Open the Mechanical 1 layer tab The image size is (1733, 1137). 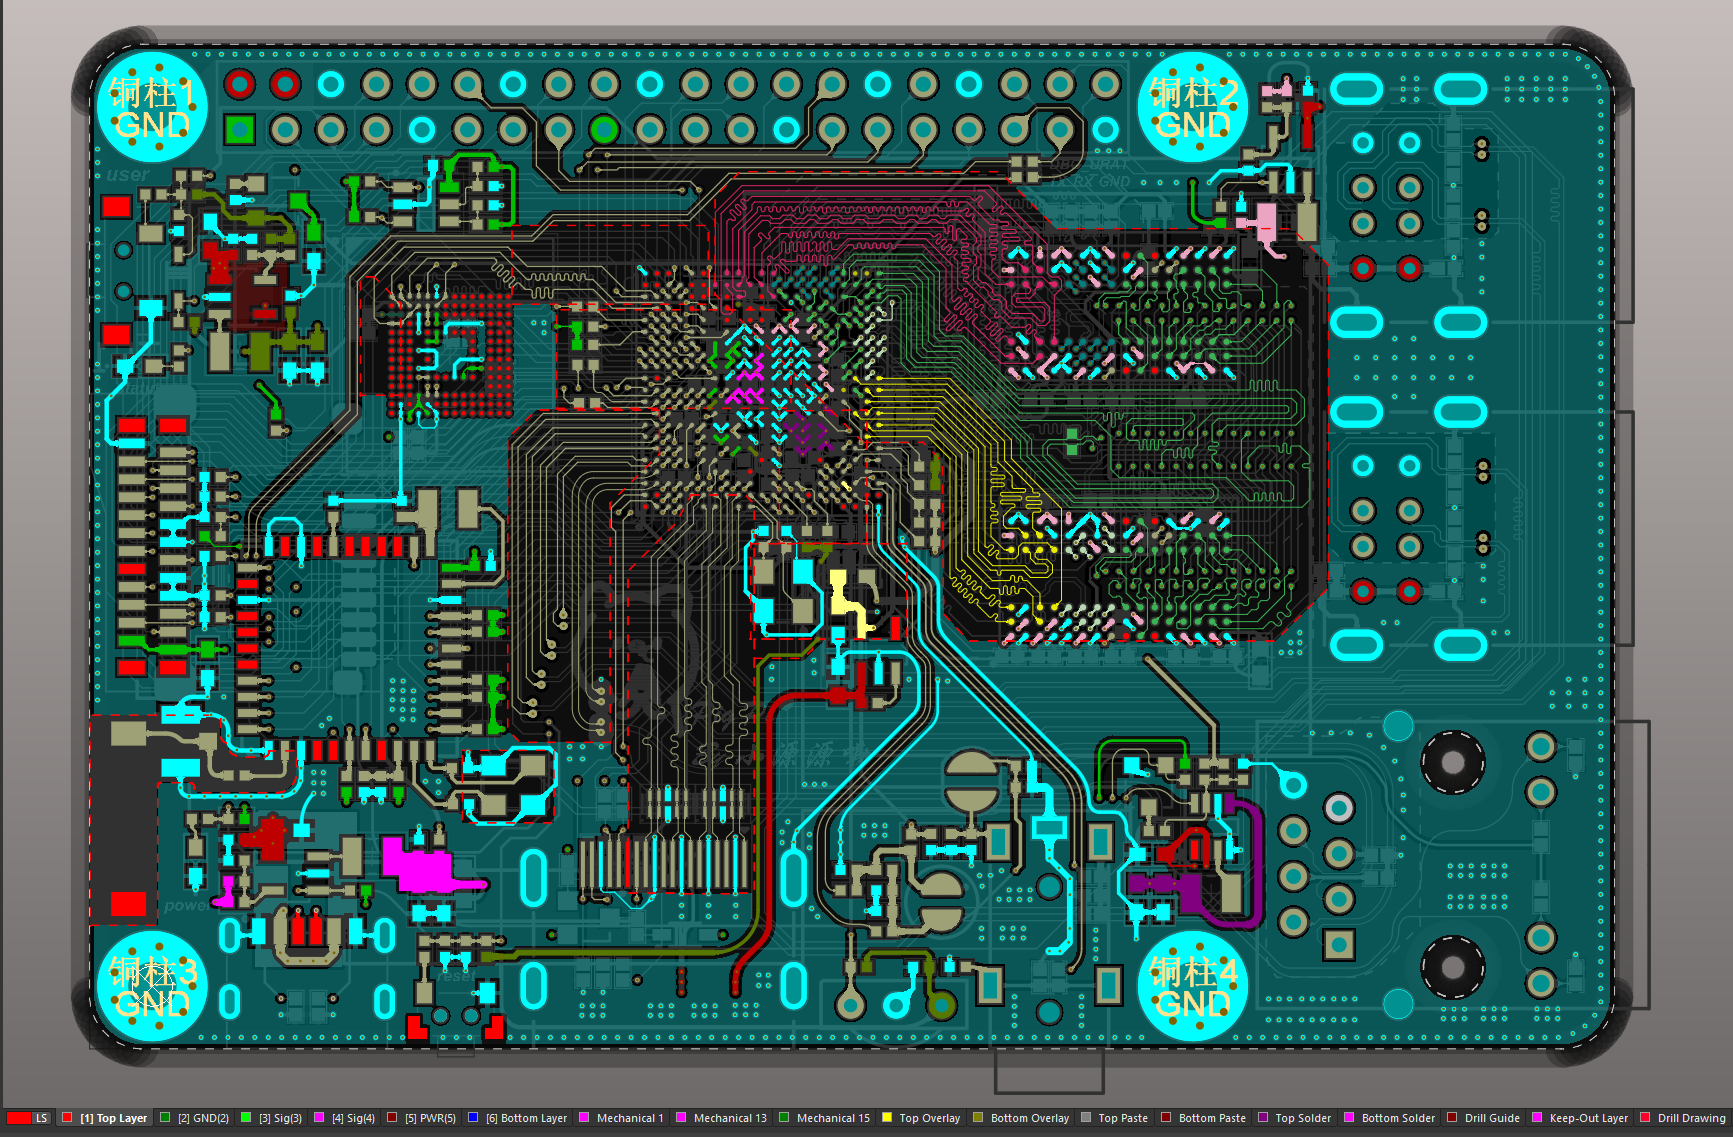pos(629,1118)
